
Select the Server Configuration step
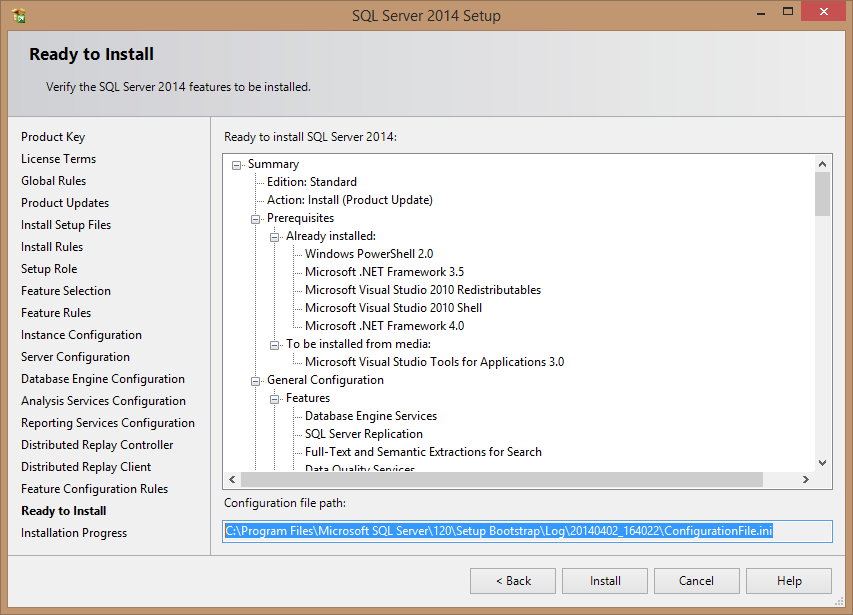[75, 357]
